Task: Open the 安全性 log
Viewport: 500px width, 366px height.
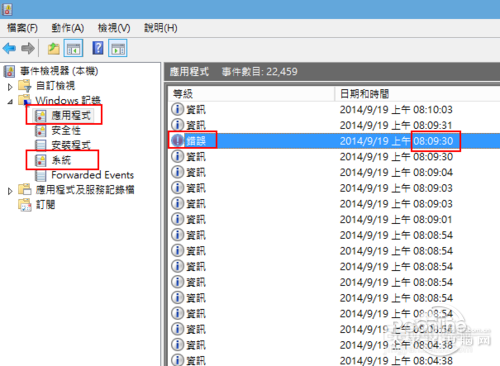Action: tap(66, 130)
